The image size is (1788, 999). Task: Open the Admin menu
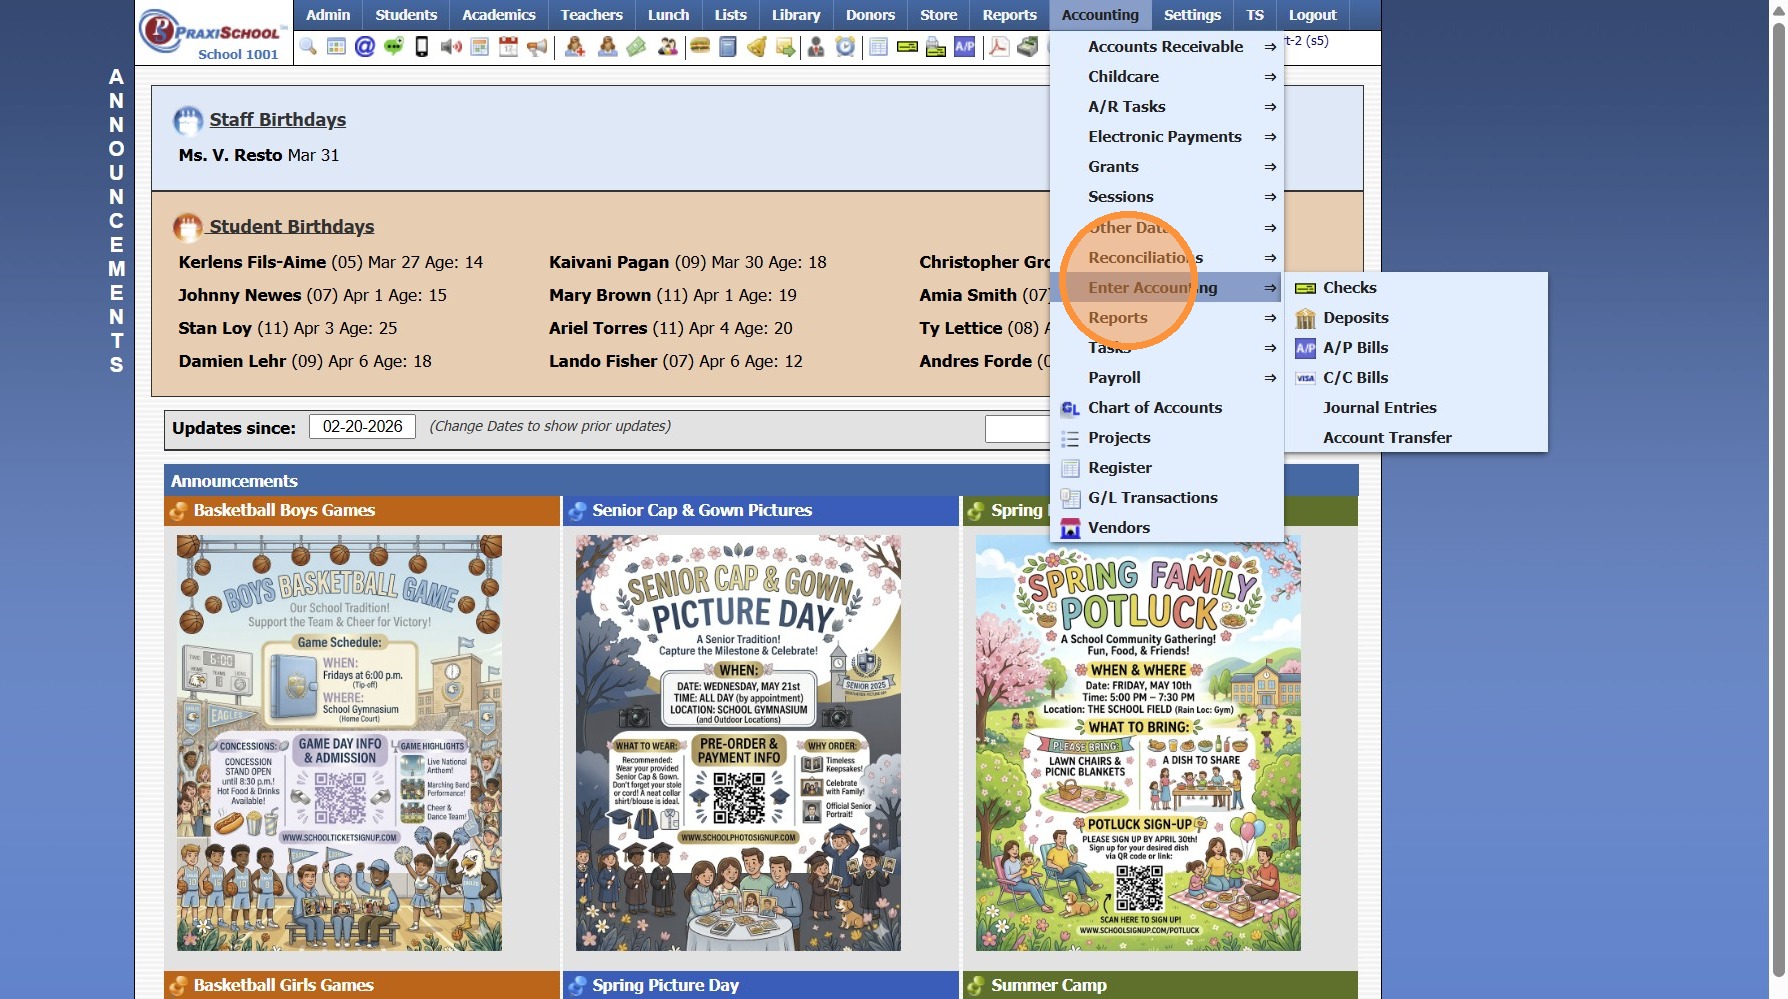click(x=328, y=15)
